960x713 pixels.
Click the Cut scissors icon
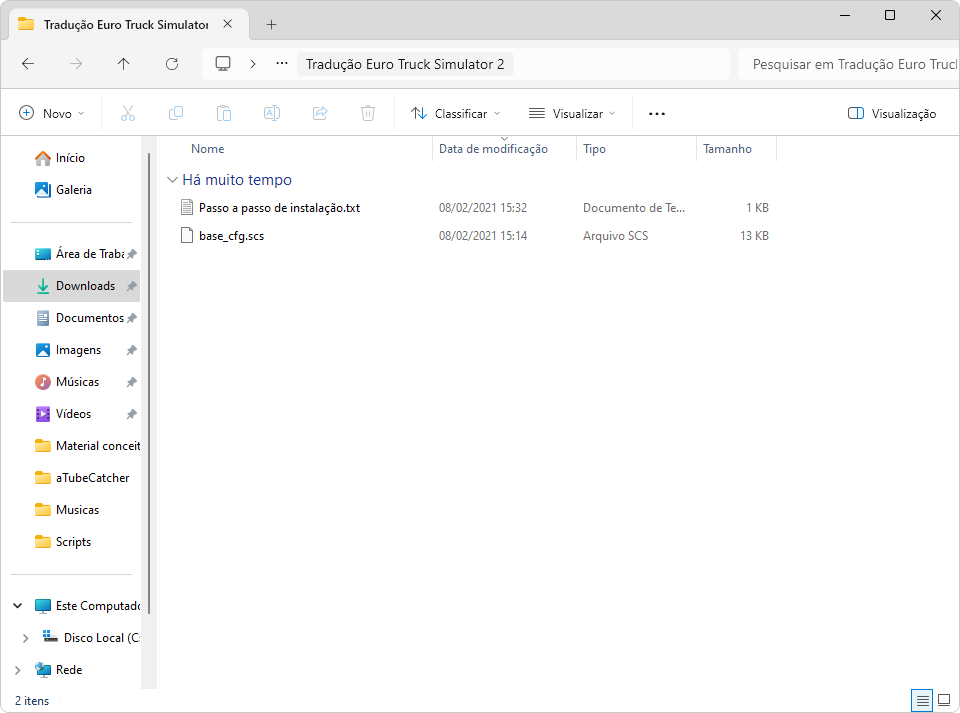[128, 113]
